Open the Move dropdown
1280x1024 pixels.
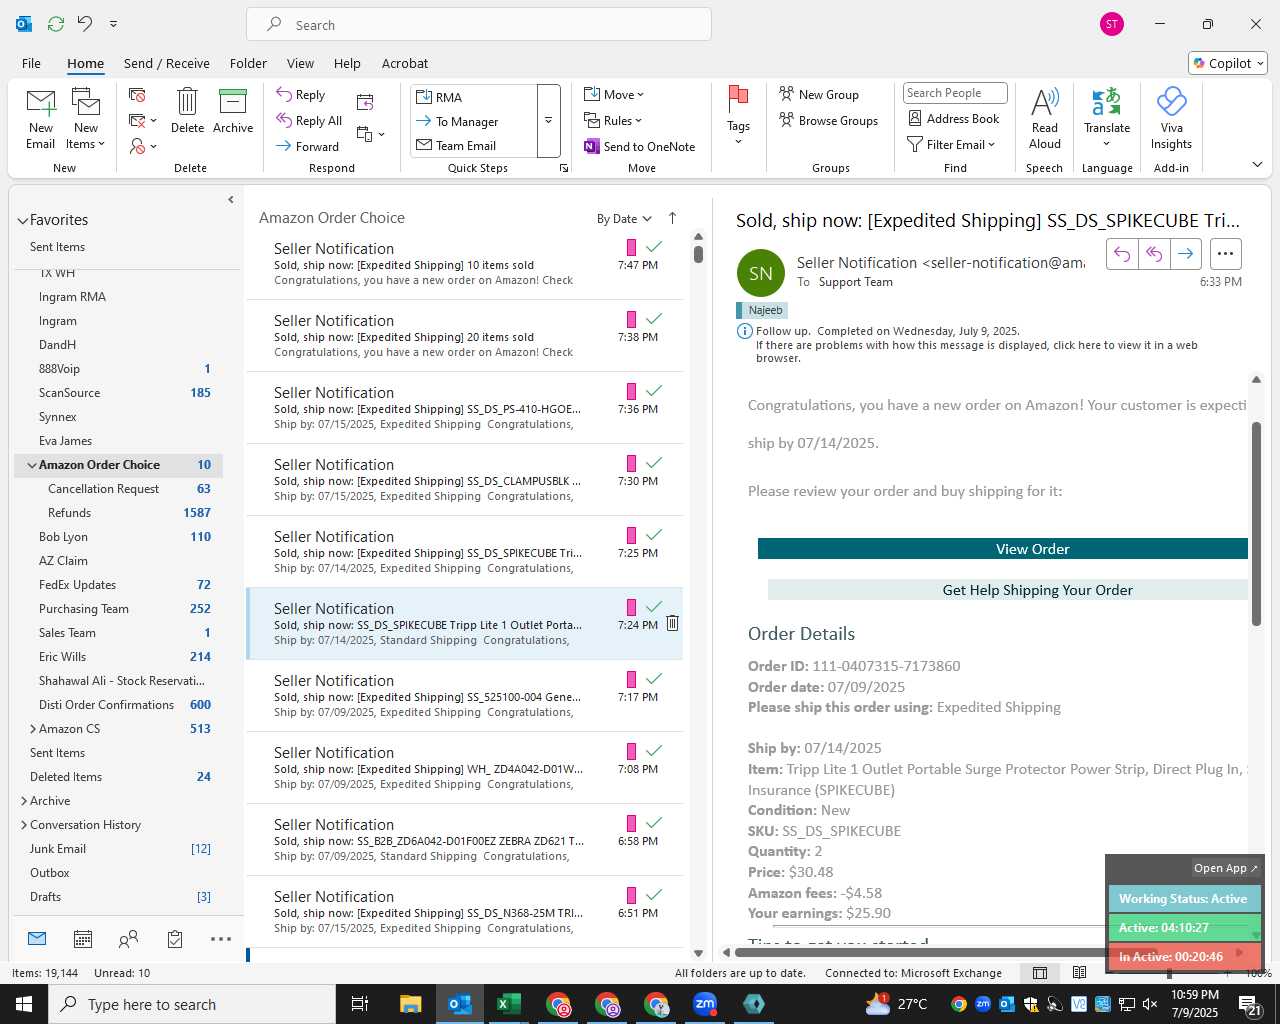[x=614, y=94]
